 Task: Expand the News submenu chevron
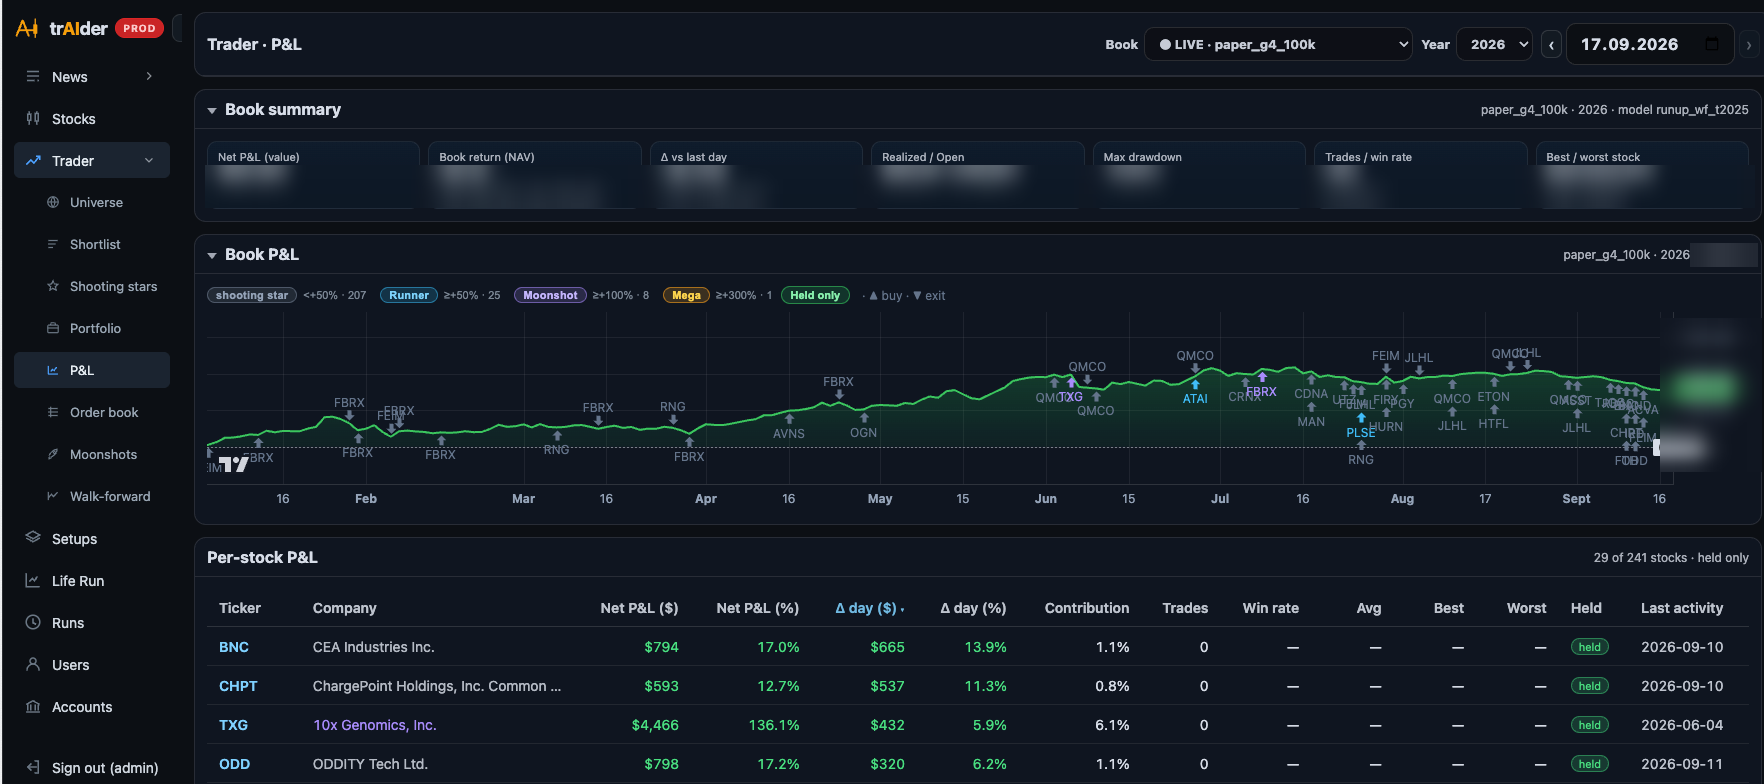pos(149,77)
